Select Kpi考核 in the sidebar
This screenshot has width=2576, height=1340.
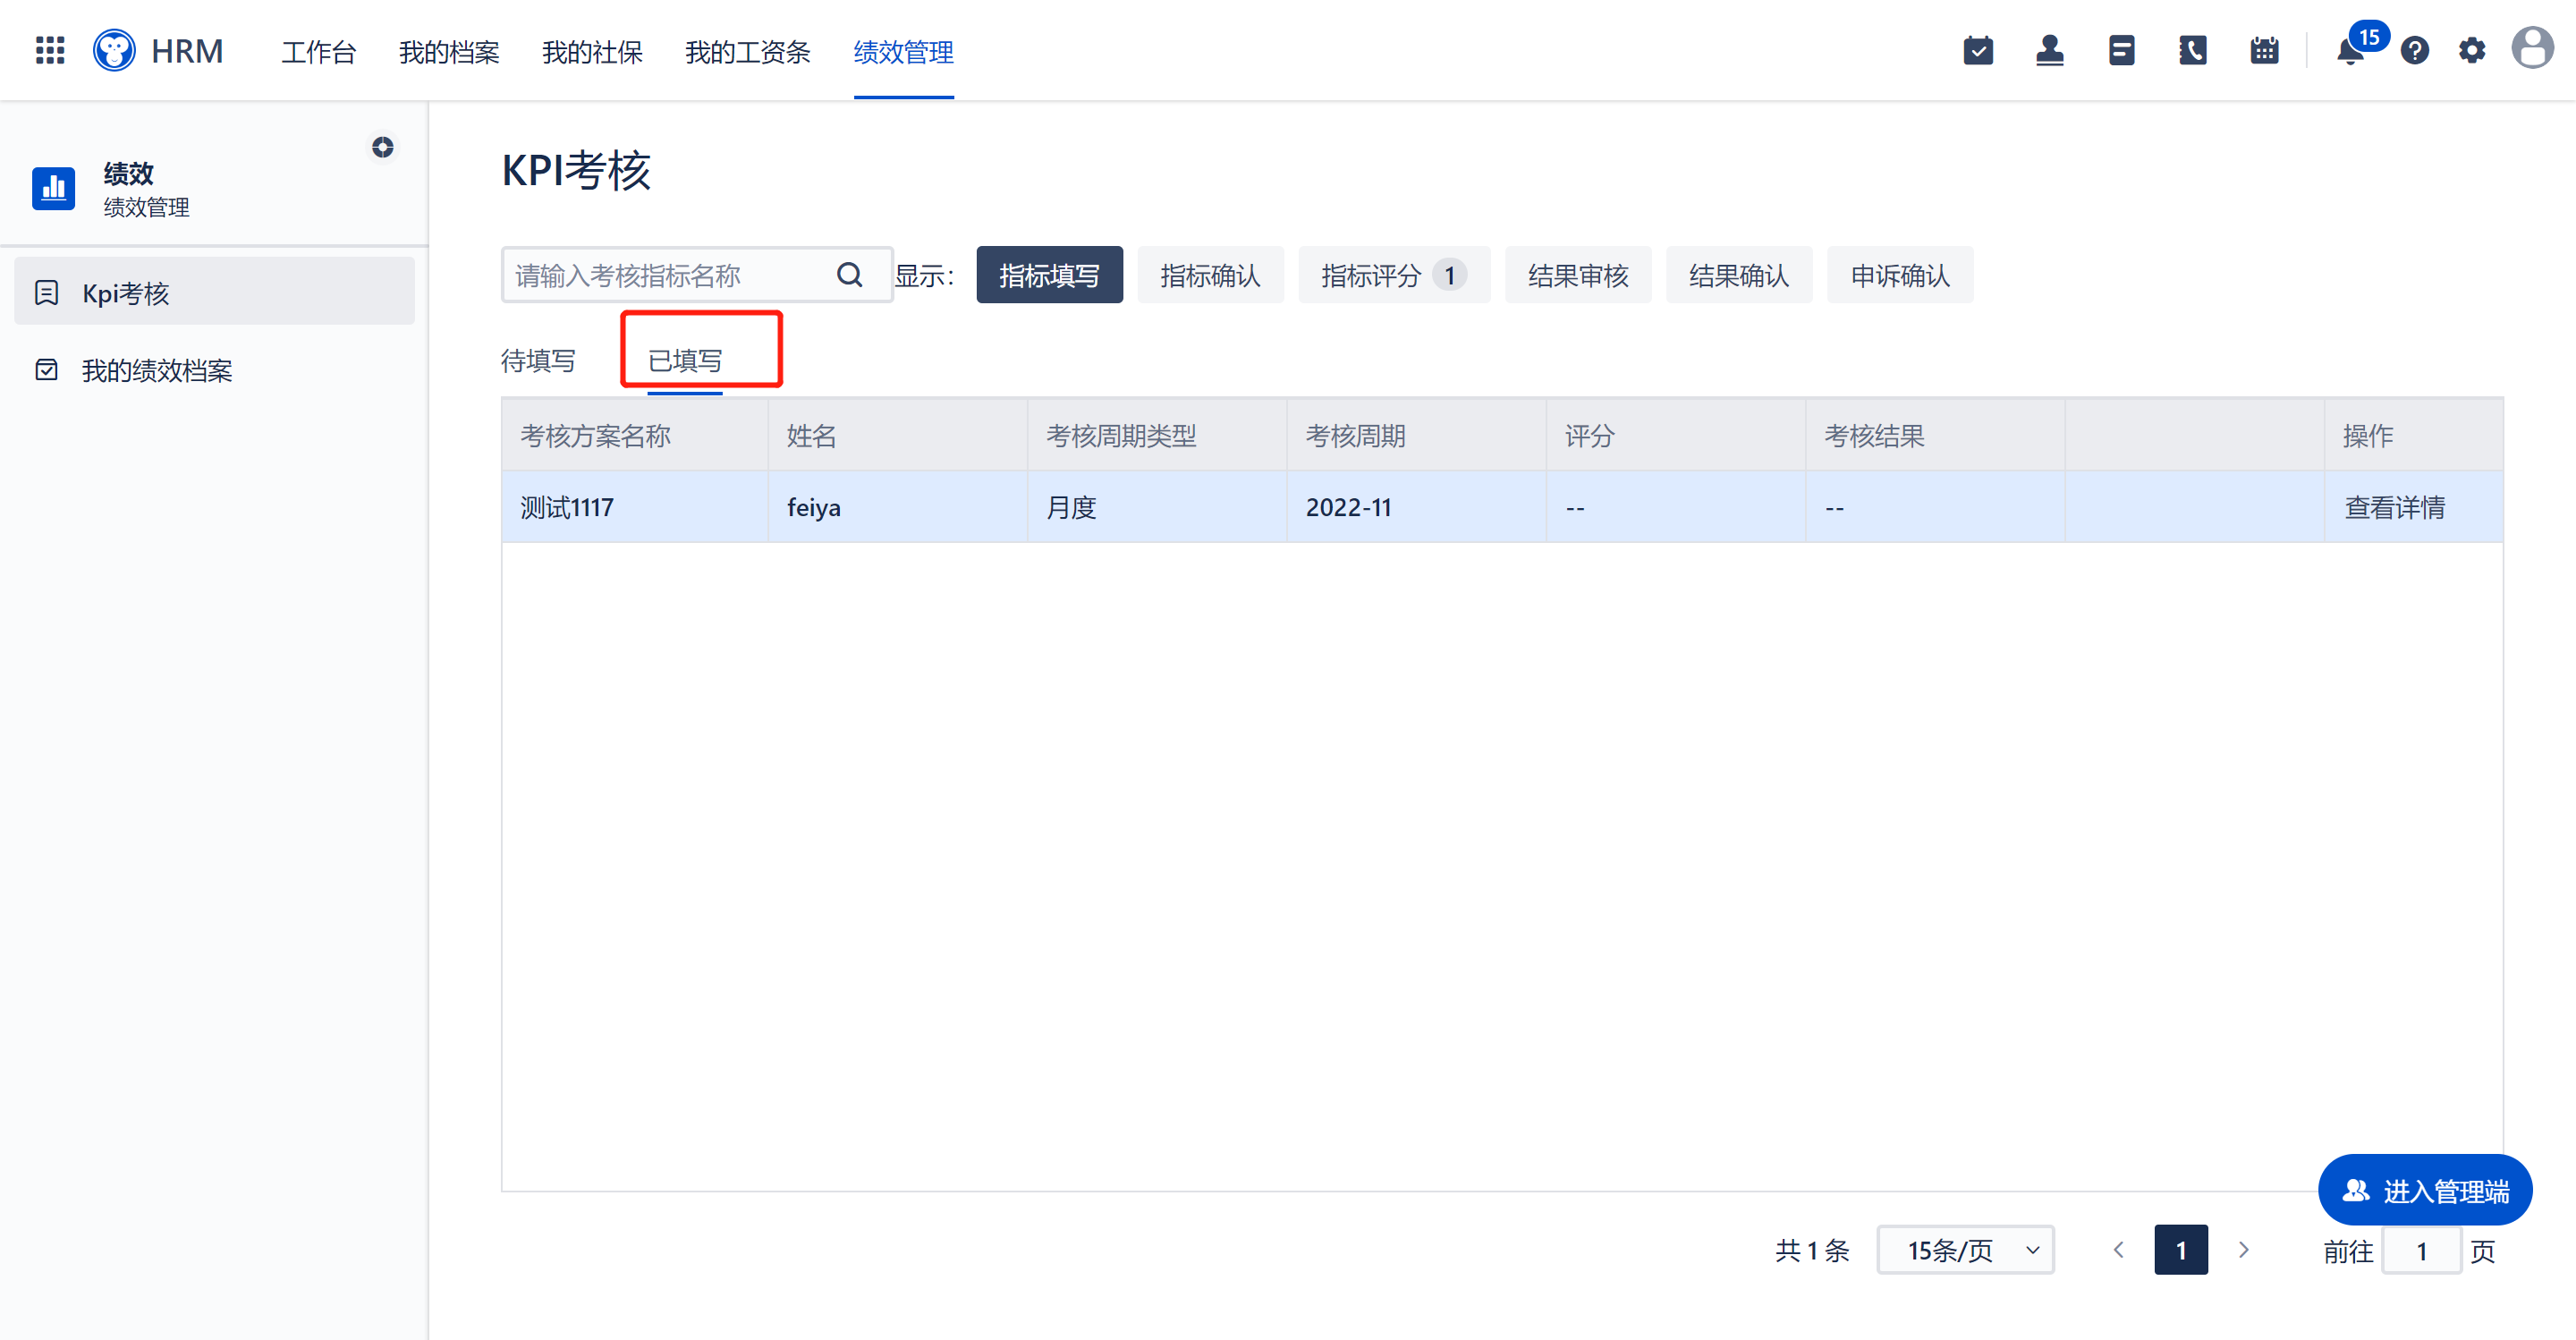coord(214,291)
